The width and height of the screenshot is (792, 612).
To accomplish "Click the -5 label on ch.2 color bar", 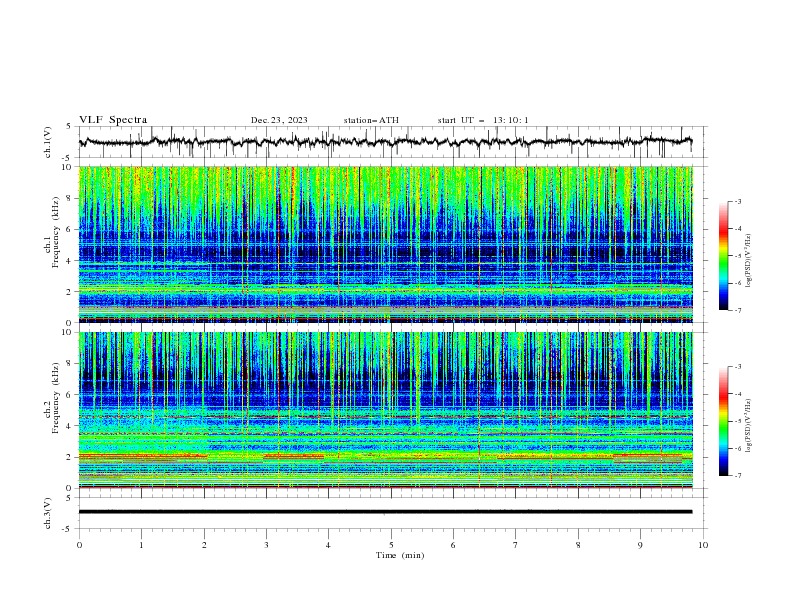I will point(738,421).
